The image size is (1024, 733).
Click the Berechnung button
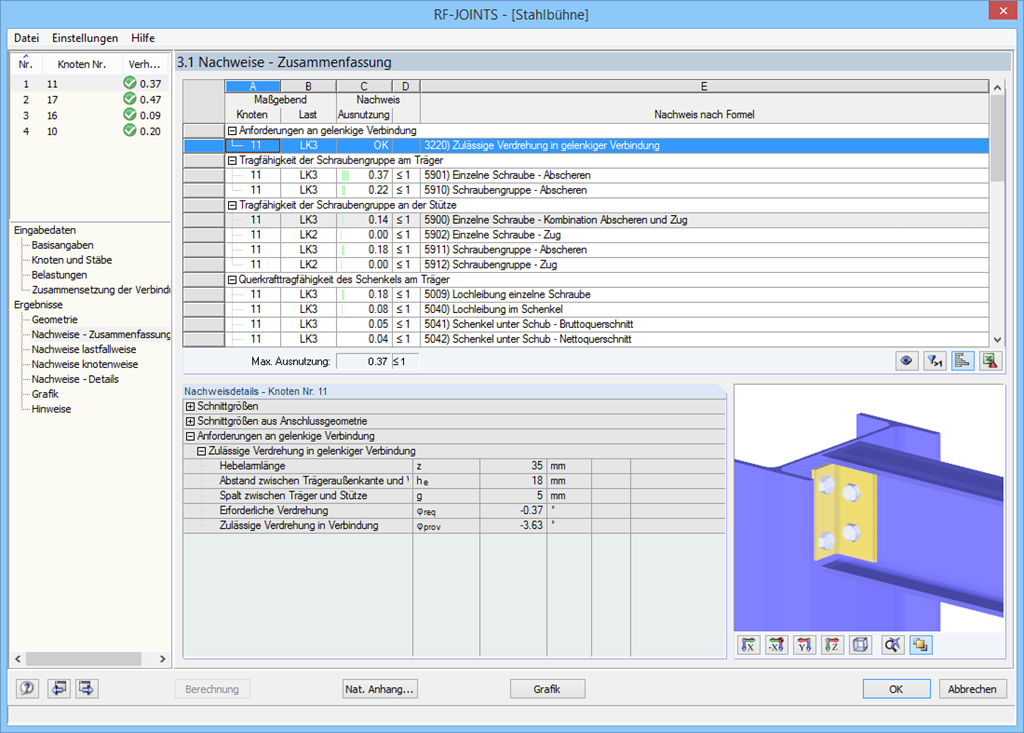pos(212,689)
